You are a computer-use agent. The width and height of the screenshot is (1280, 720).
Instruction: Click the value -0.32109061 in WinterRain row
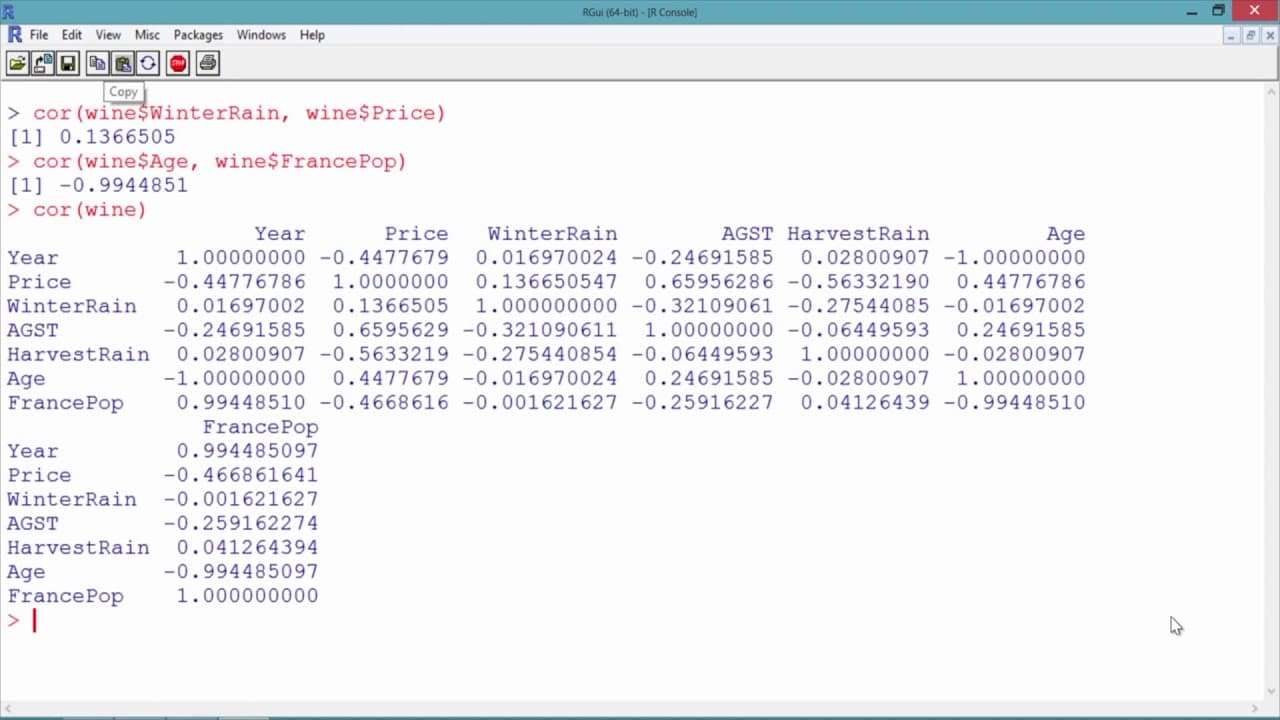tap(702, 306)
